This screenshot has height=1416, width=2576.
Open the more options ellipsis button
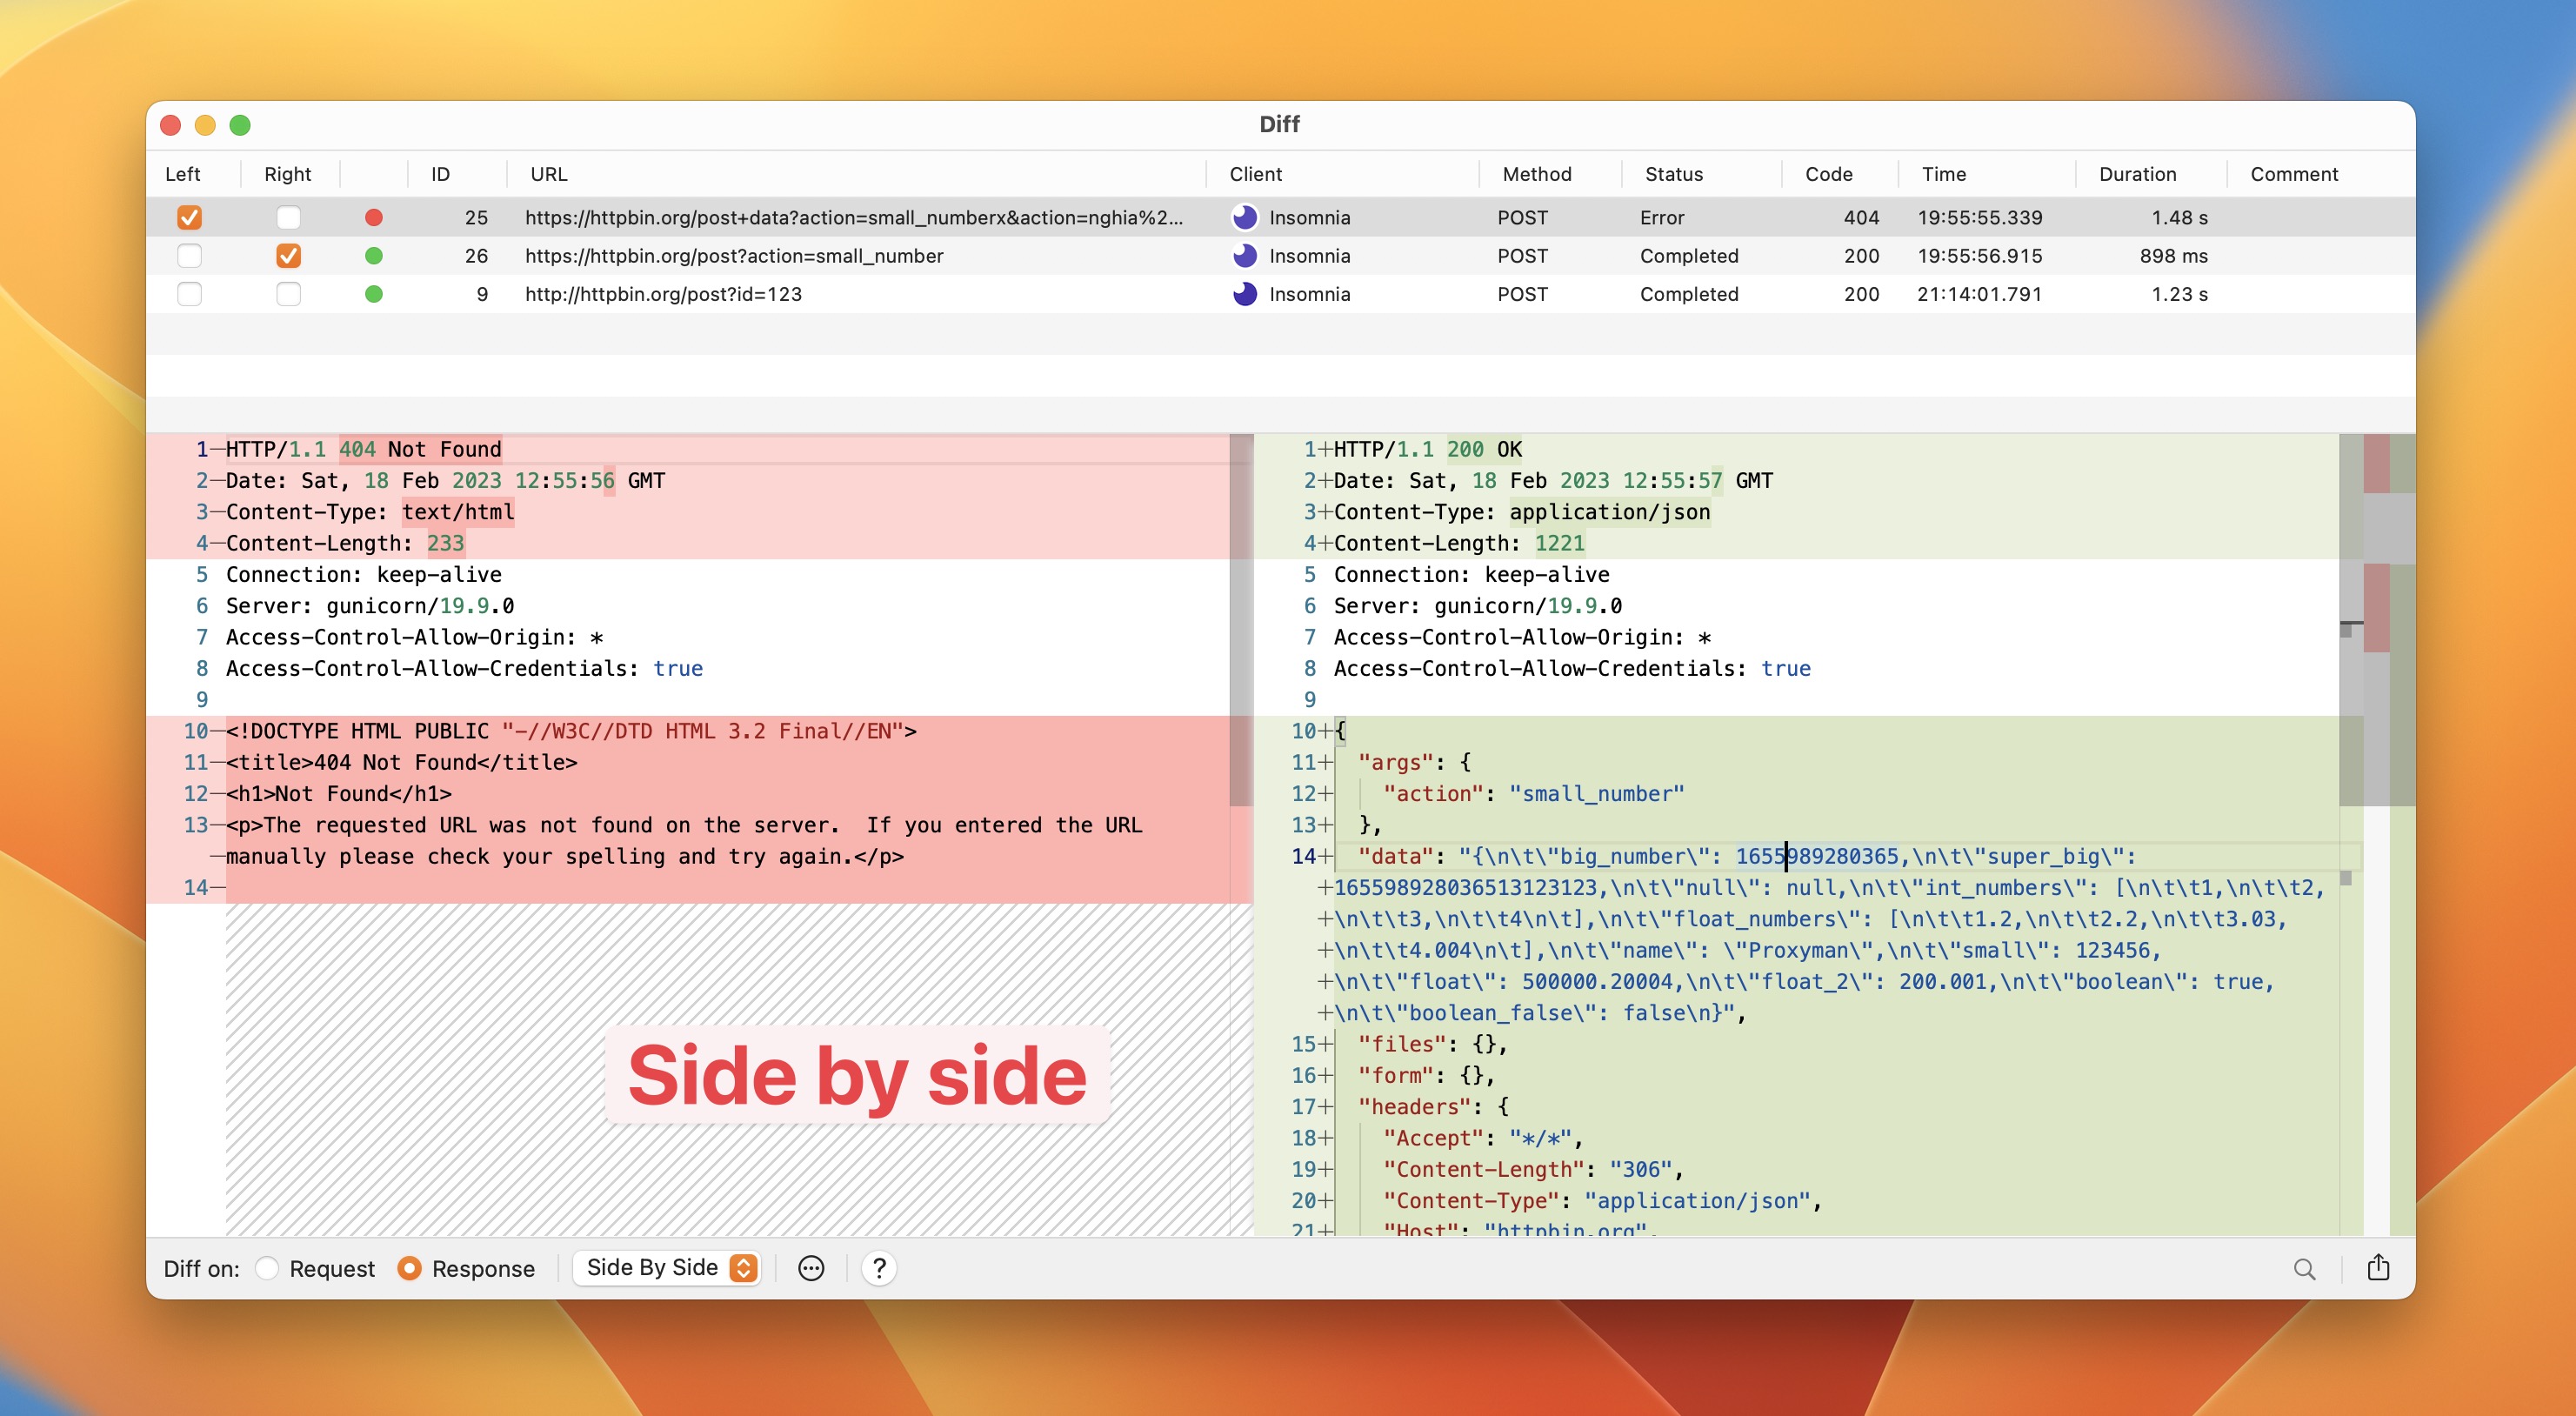click(x=811, y=1268)
